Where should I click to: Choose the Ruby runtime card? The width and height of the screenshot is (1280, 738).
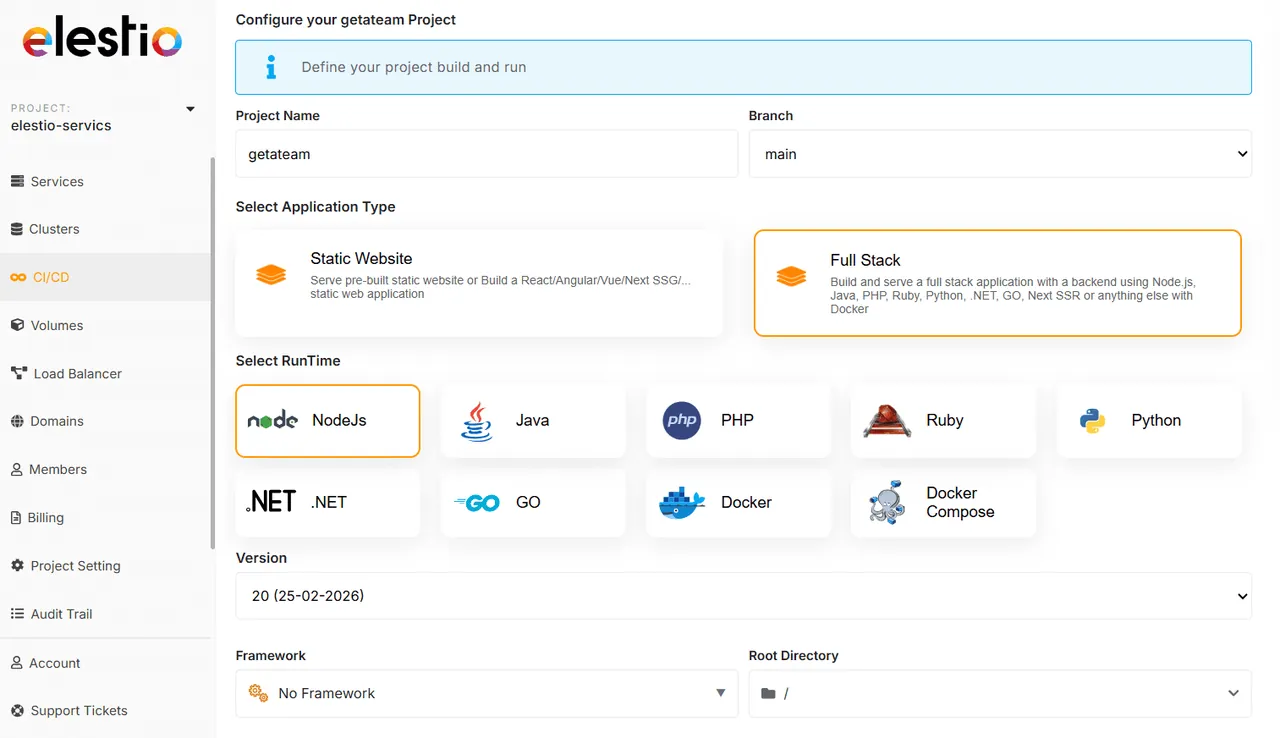[943, 421]
